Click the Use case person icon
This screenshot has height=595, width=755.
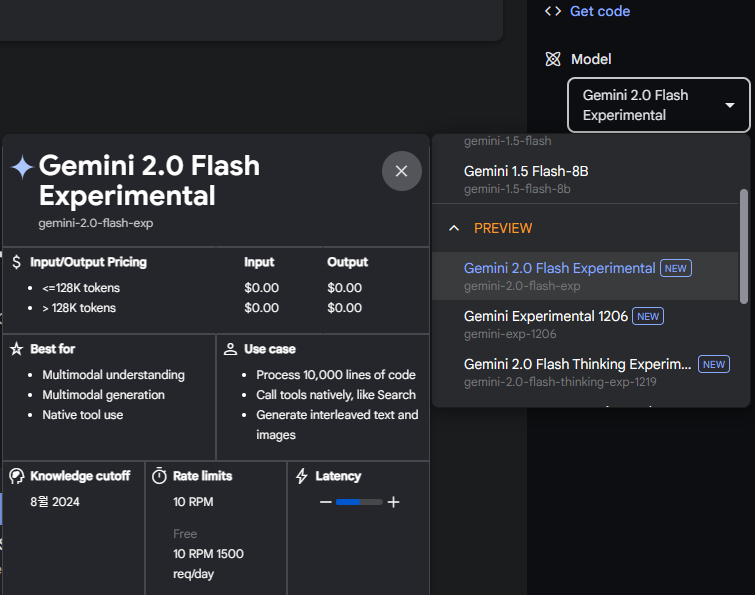coord(230,349)
